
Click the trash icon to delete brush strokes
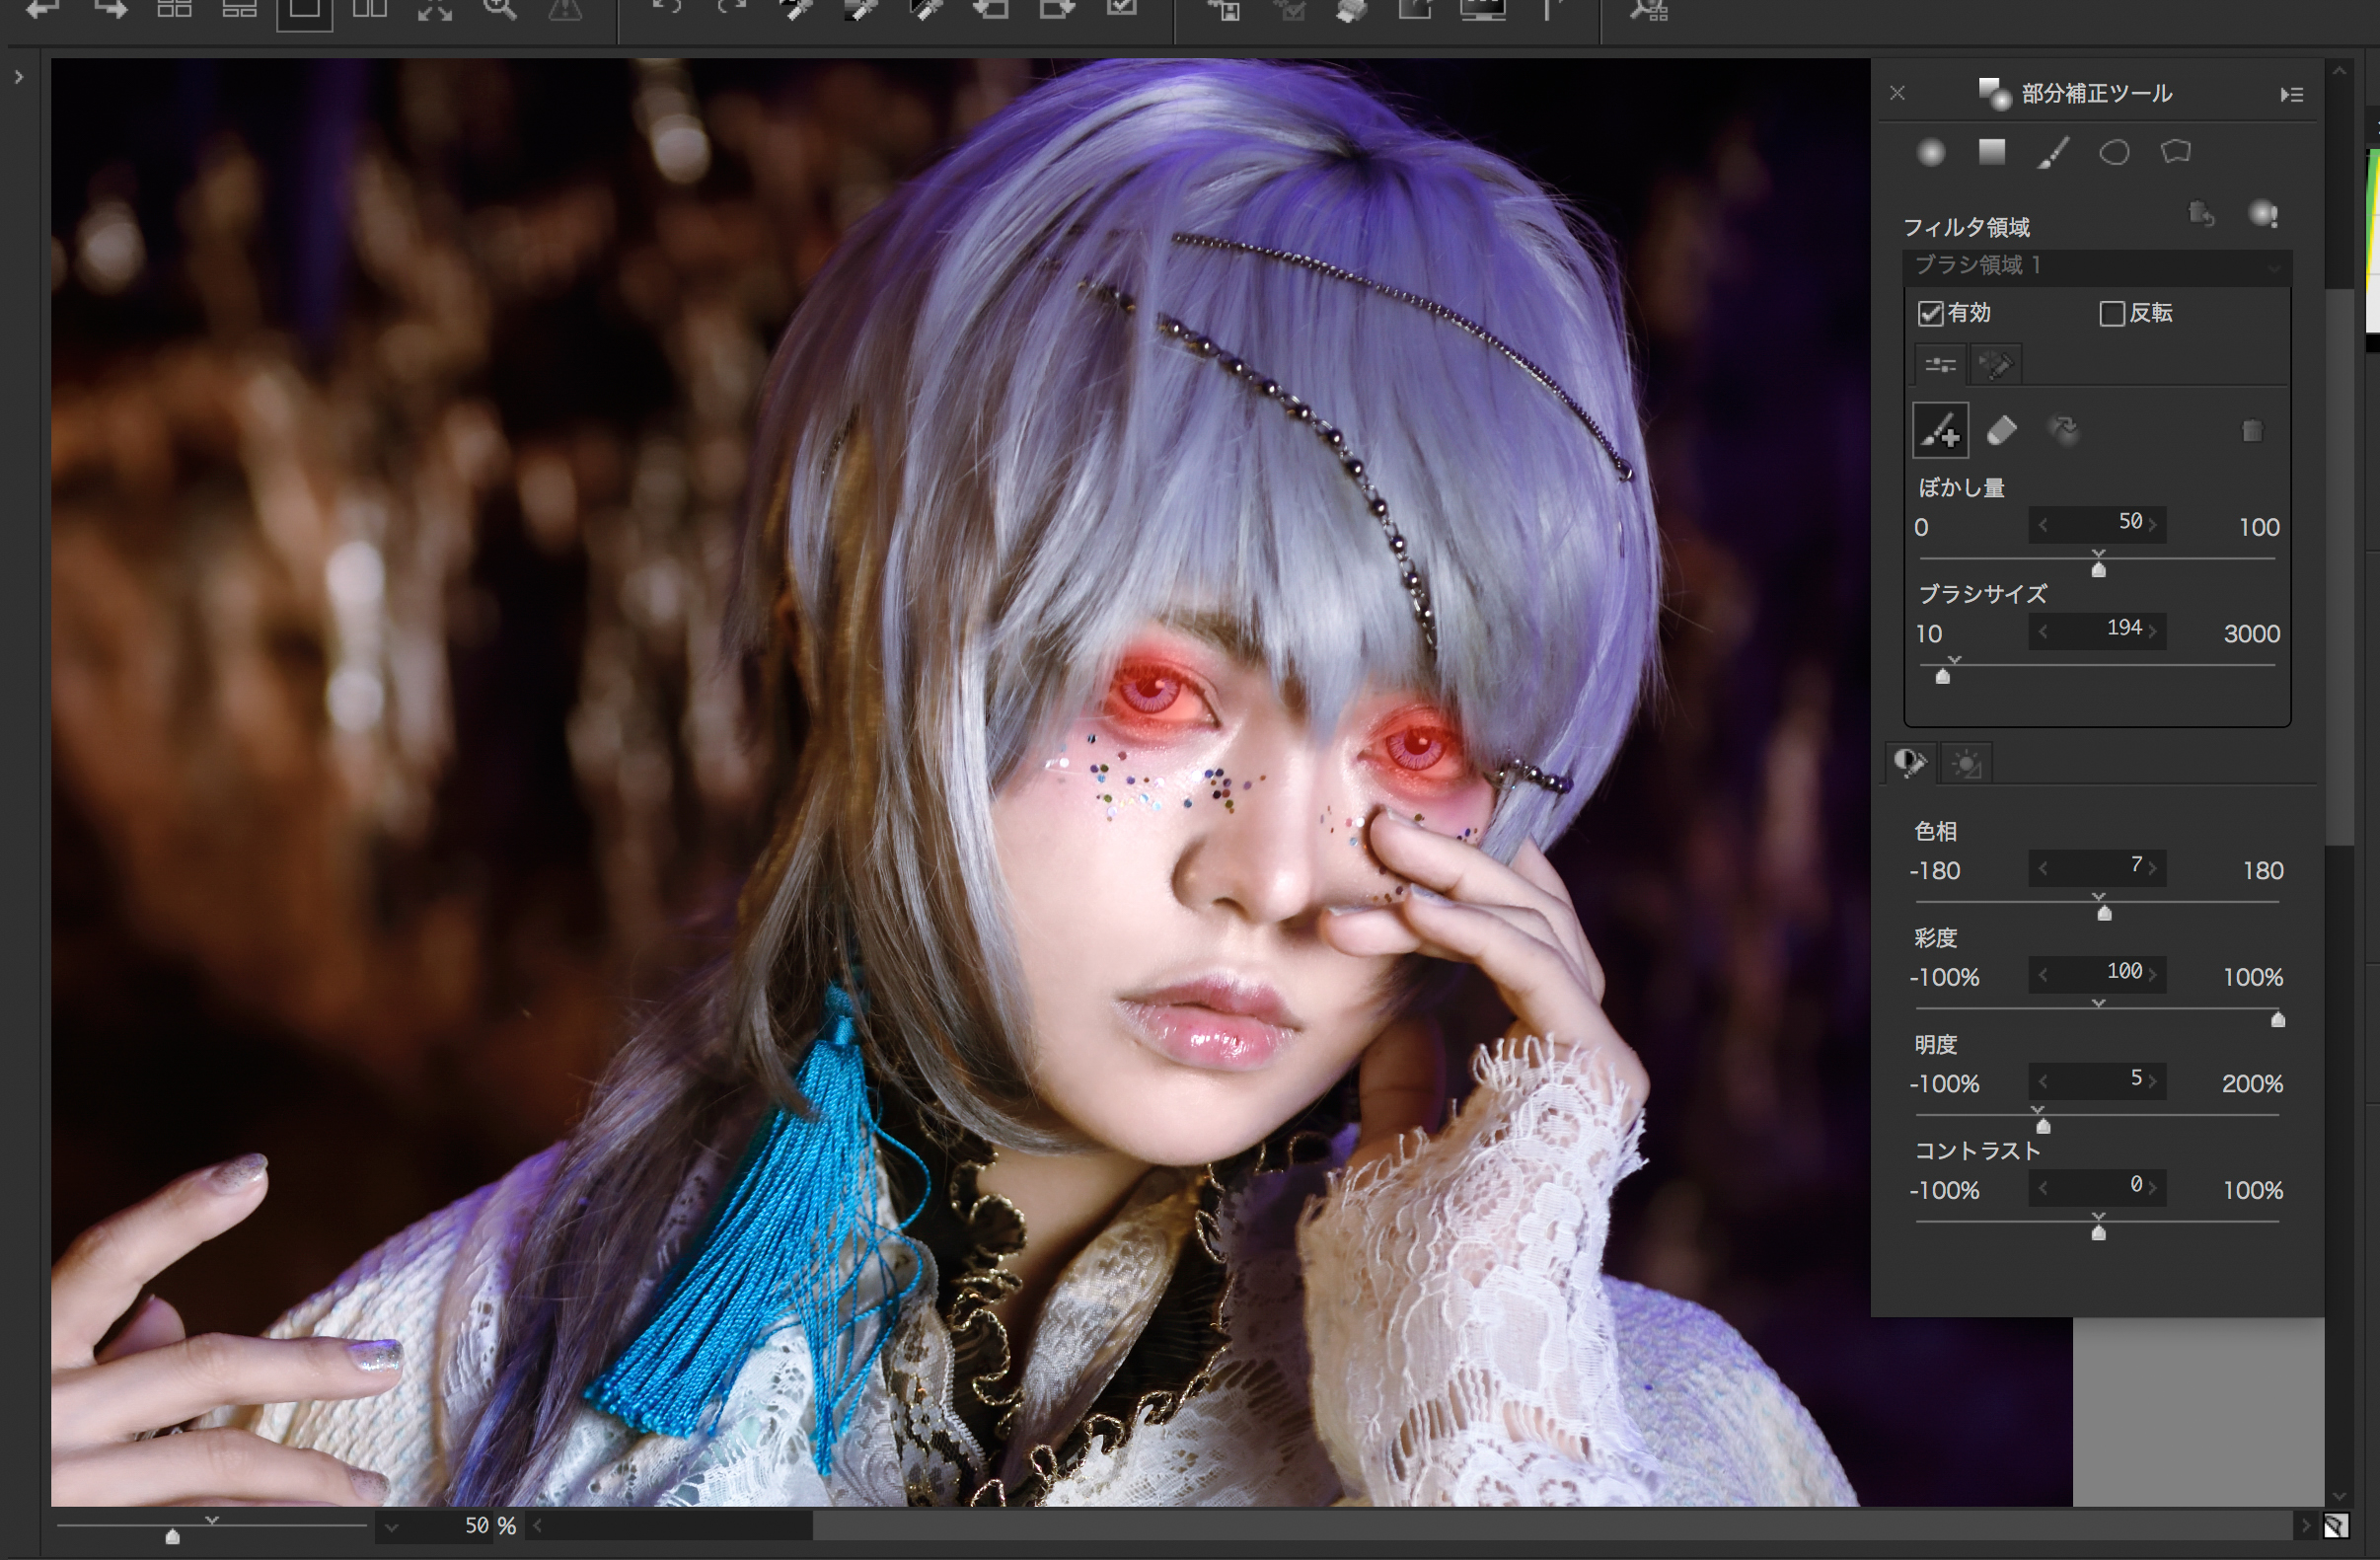[2251, 431]
